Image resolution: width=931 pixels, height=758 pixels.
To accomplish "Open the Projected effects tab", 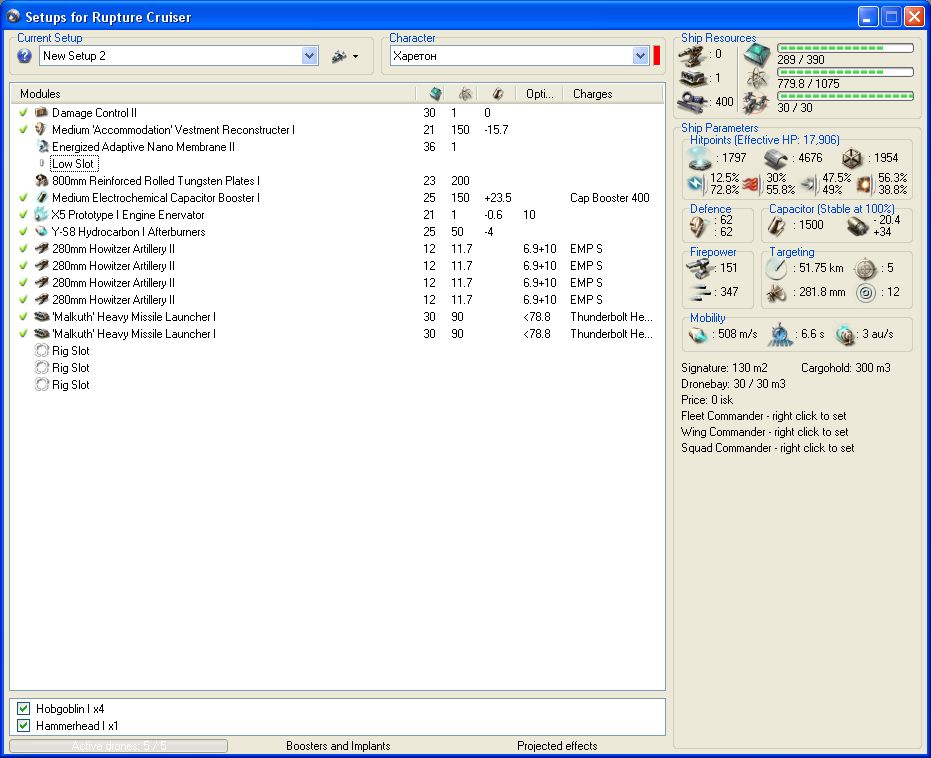I will coord(557,746).
